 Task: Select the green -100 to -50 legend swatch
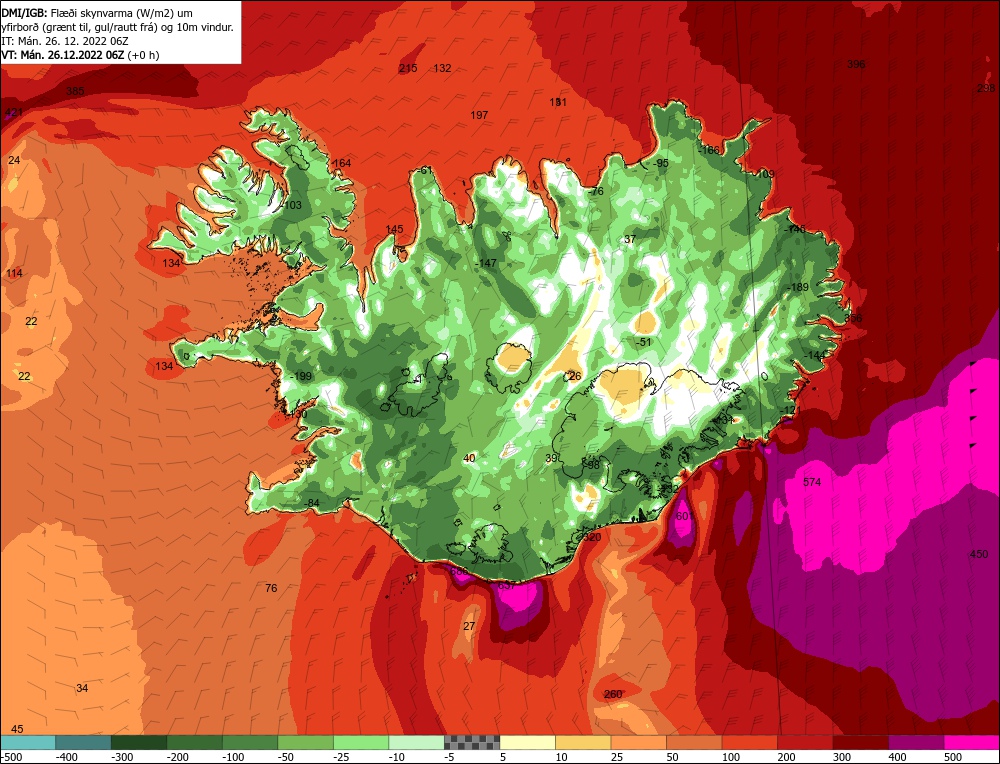pyautogui.click(x=250, y=742)
